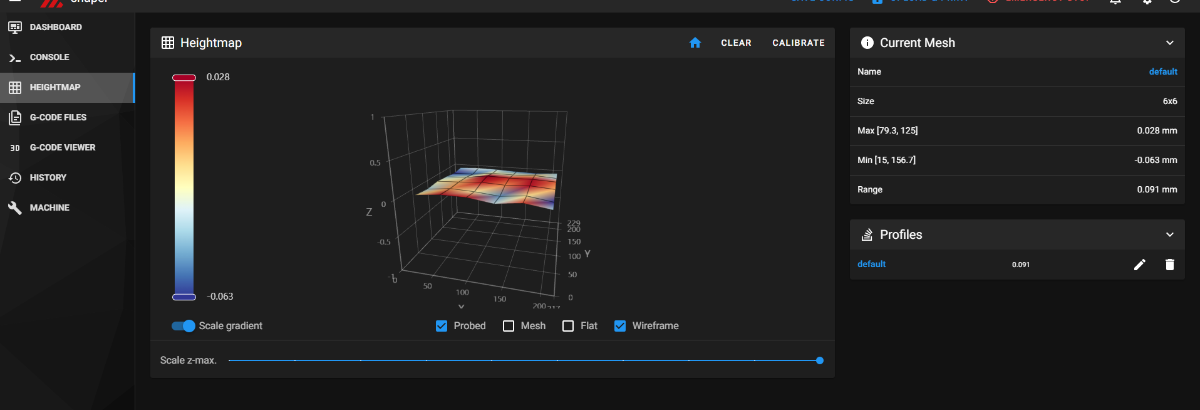Uncheck the Probed checkbox
The image size is (1200, 410).
[x=442, y=326]
